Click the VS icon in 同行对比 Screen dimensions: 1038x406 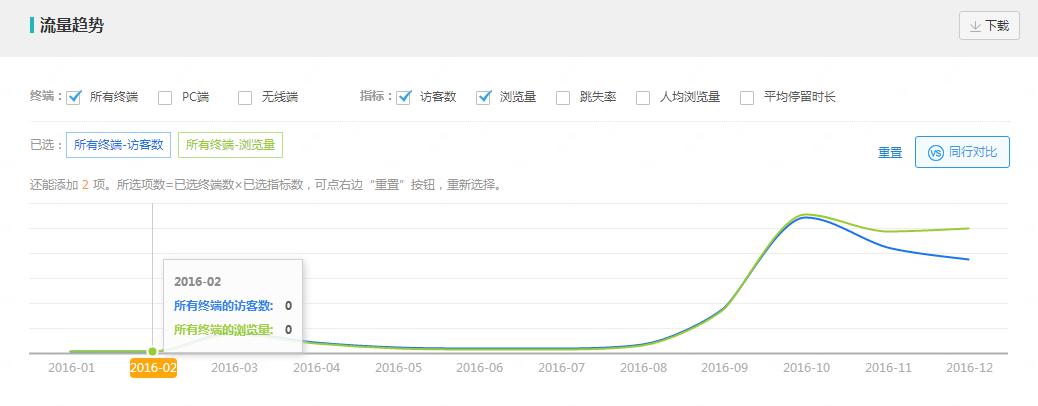pos(936,153)
